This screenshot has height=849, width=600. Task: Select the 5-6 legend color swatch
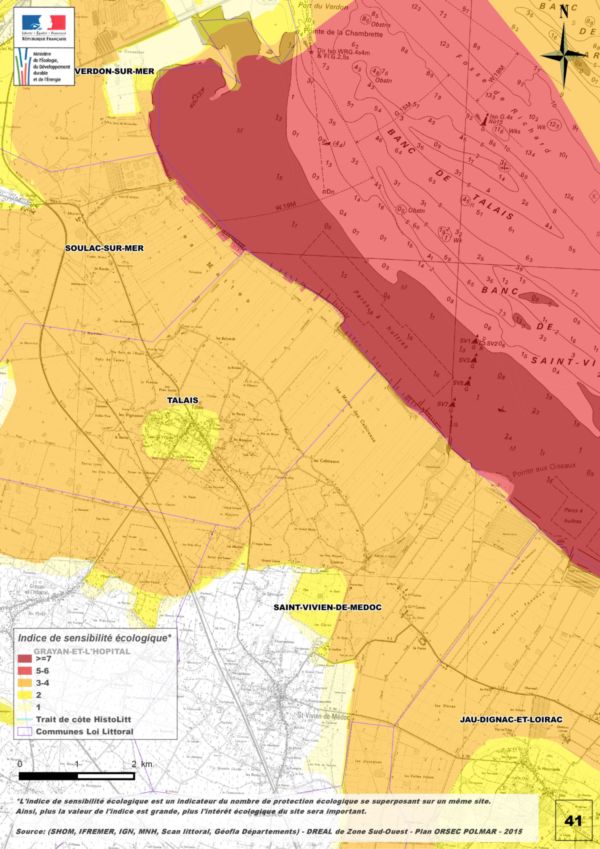[23, 672]
